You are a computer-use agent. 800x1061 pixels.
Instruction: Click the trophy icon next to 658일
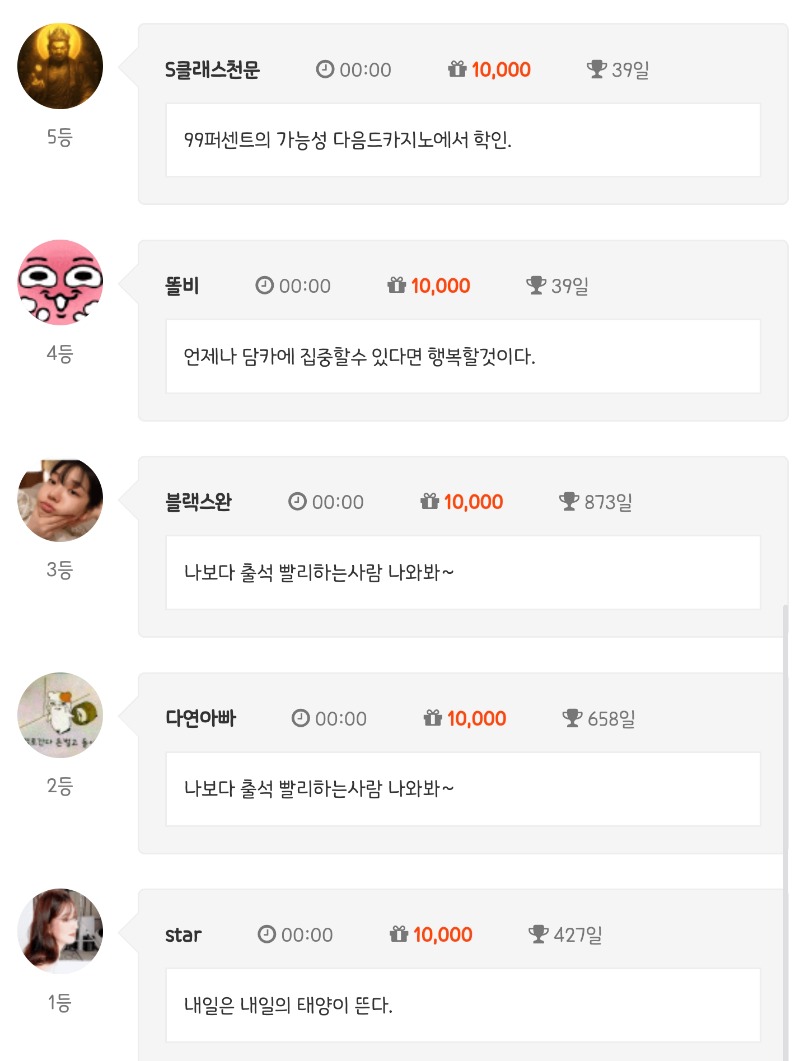tap(572, 718)
